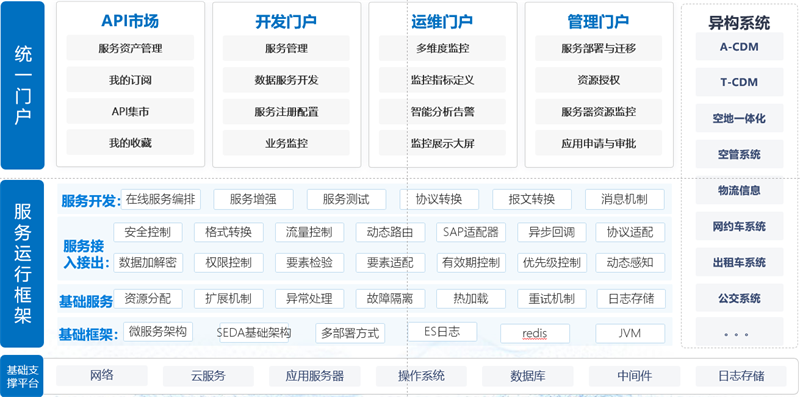Click 动态感知 box
Screen dimensions: 800x397
(x=630, y=263)
